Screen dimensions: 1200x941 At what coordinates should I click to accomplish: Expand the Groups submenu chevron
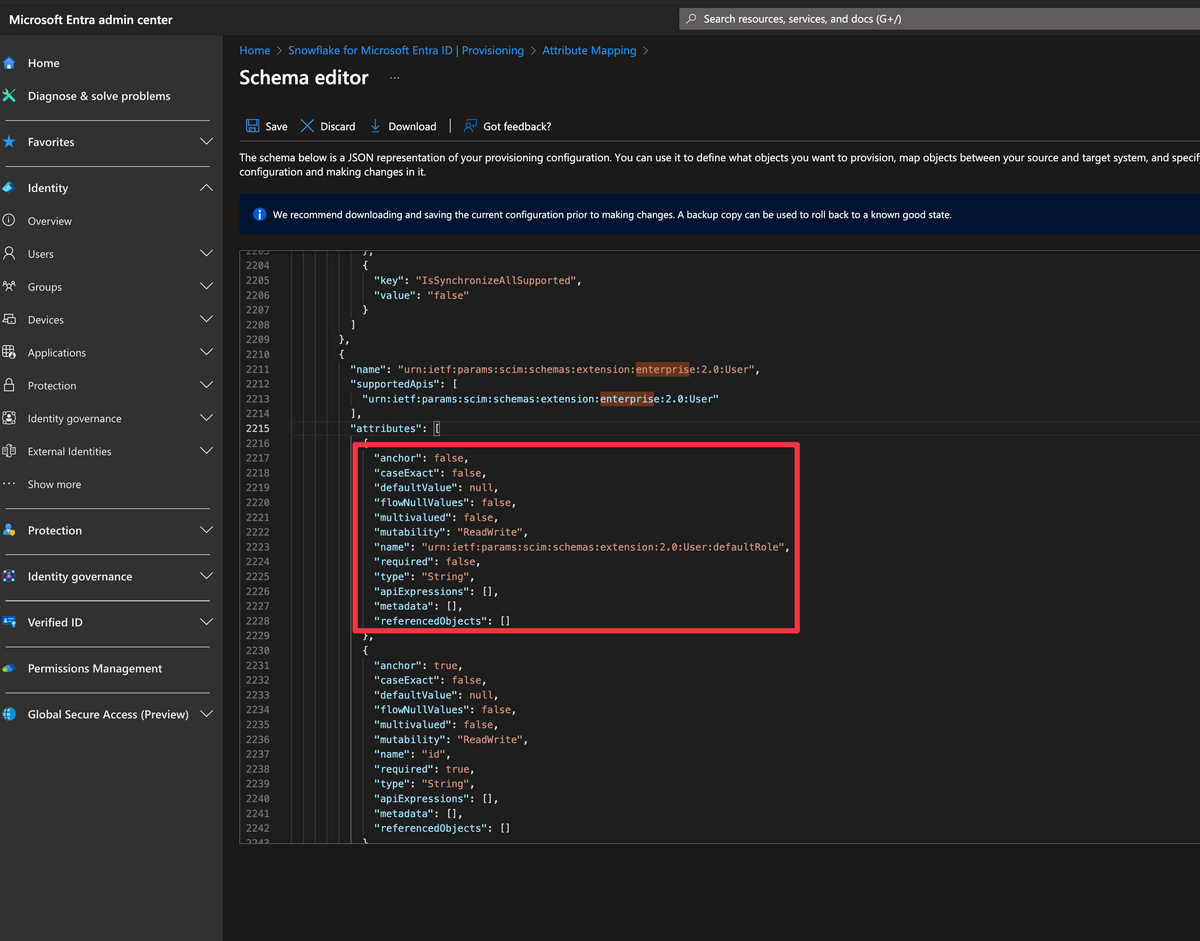pos(206,287)
